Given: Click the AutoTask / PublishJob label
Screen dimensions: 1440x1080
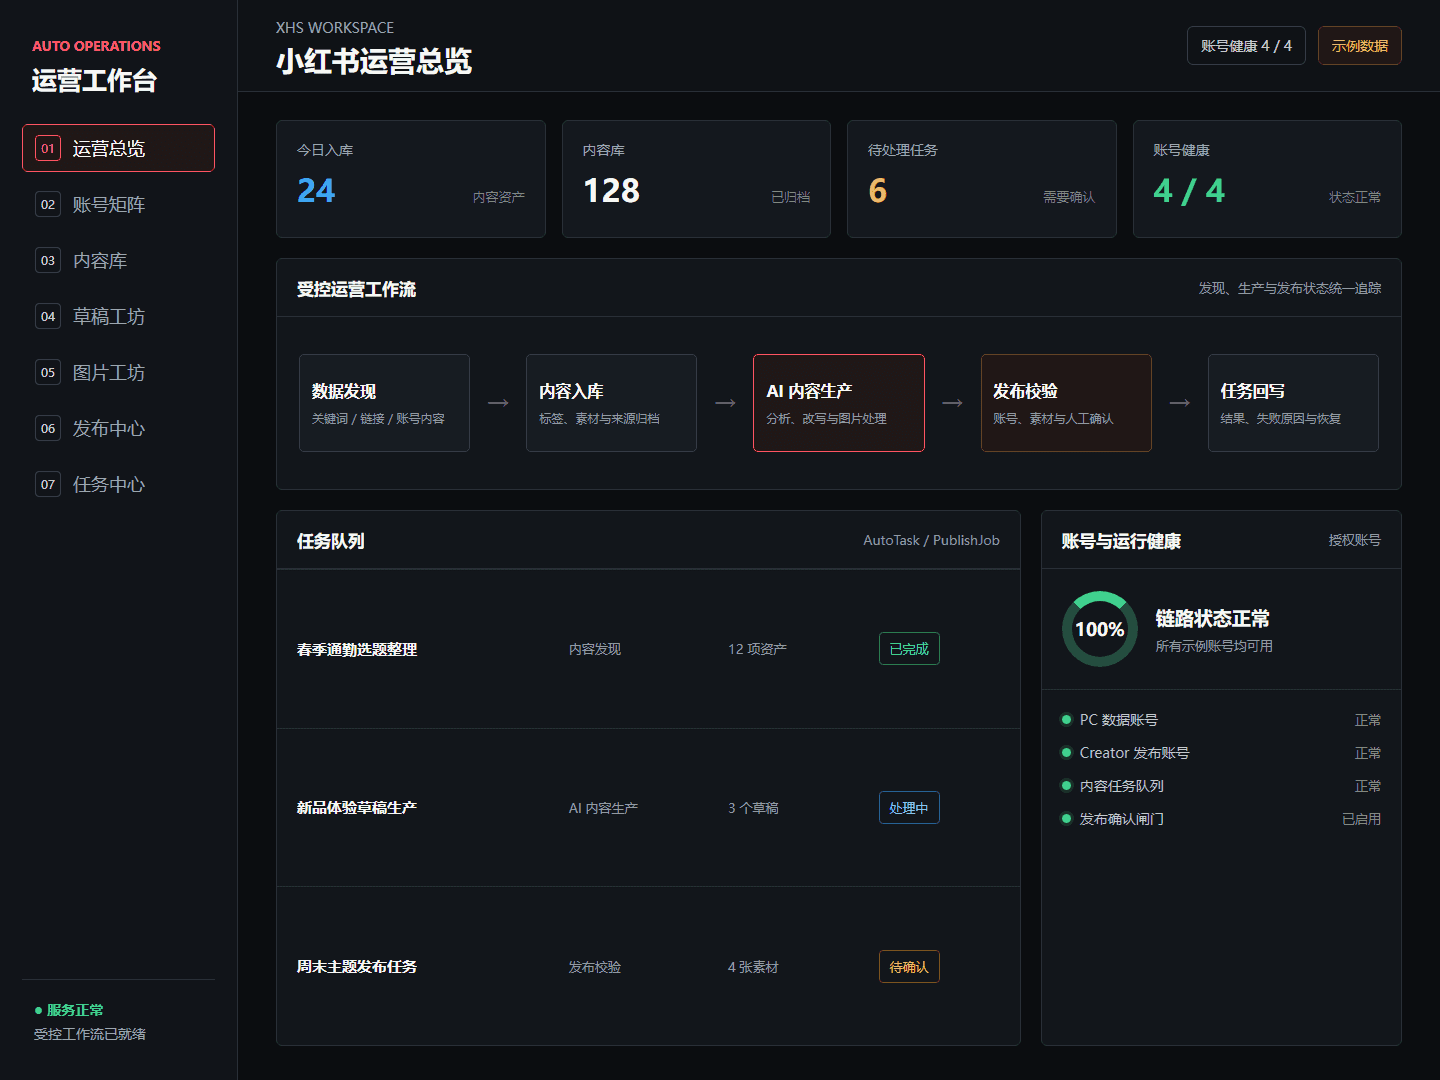Looking at the screenshot, I should click(x=931, y=540).
